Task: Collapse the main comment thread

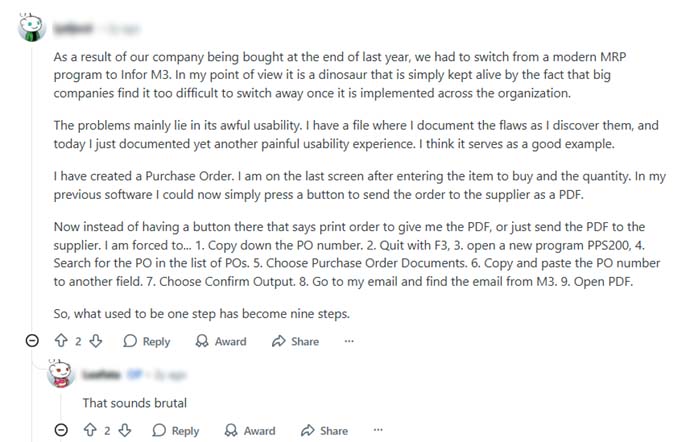Action: coord(31,341)
